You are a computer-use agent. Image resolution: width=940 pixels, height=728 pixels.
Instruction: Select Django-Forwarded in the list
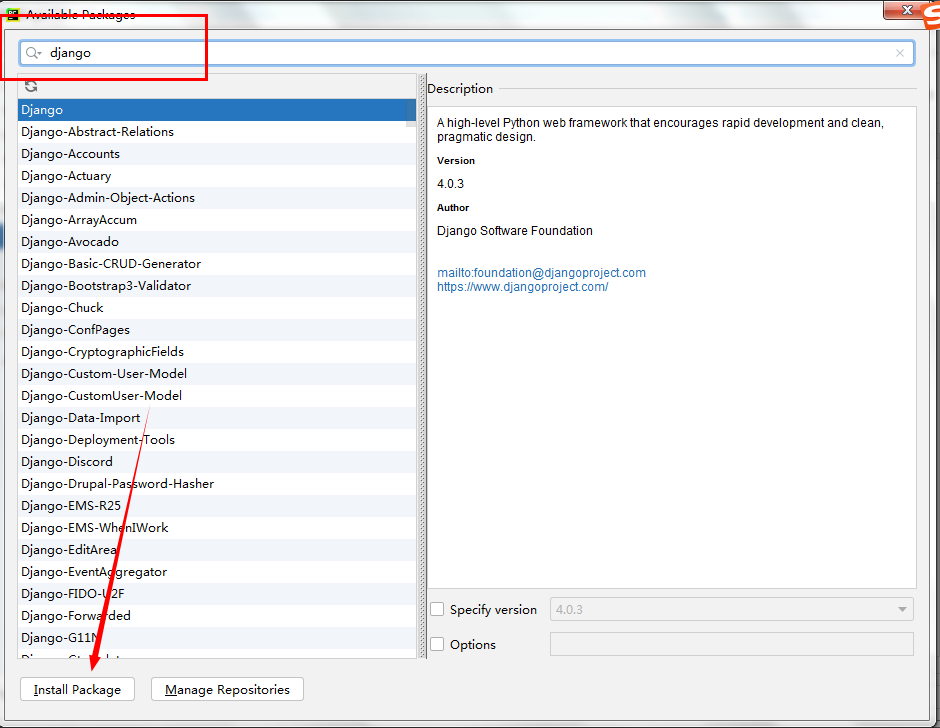coord(216,616)
